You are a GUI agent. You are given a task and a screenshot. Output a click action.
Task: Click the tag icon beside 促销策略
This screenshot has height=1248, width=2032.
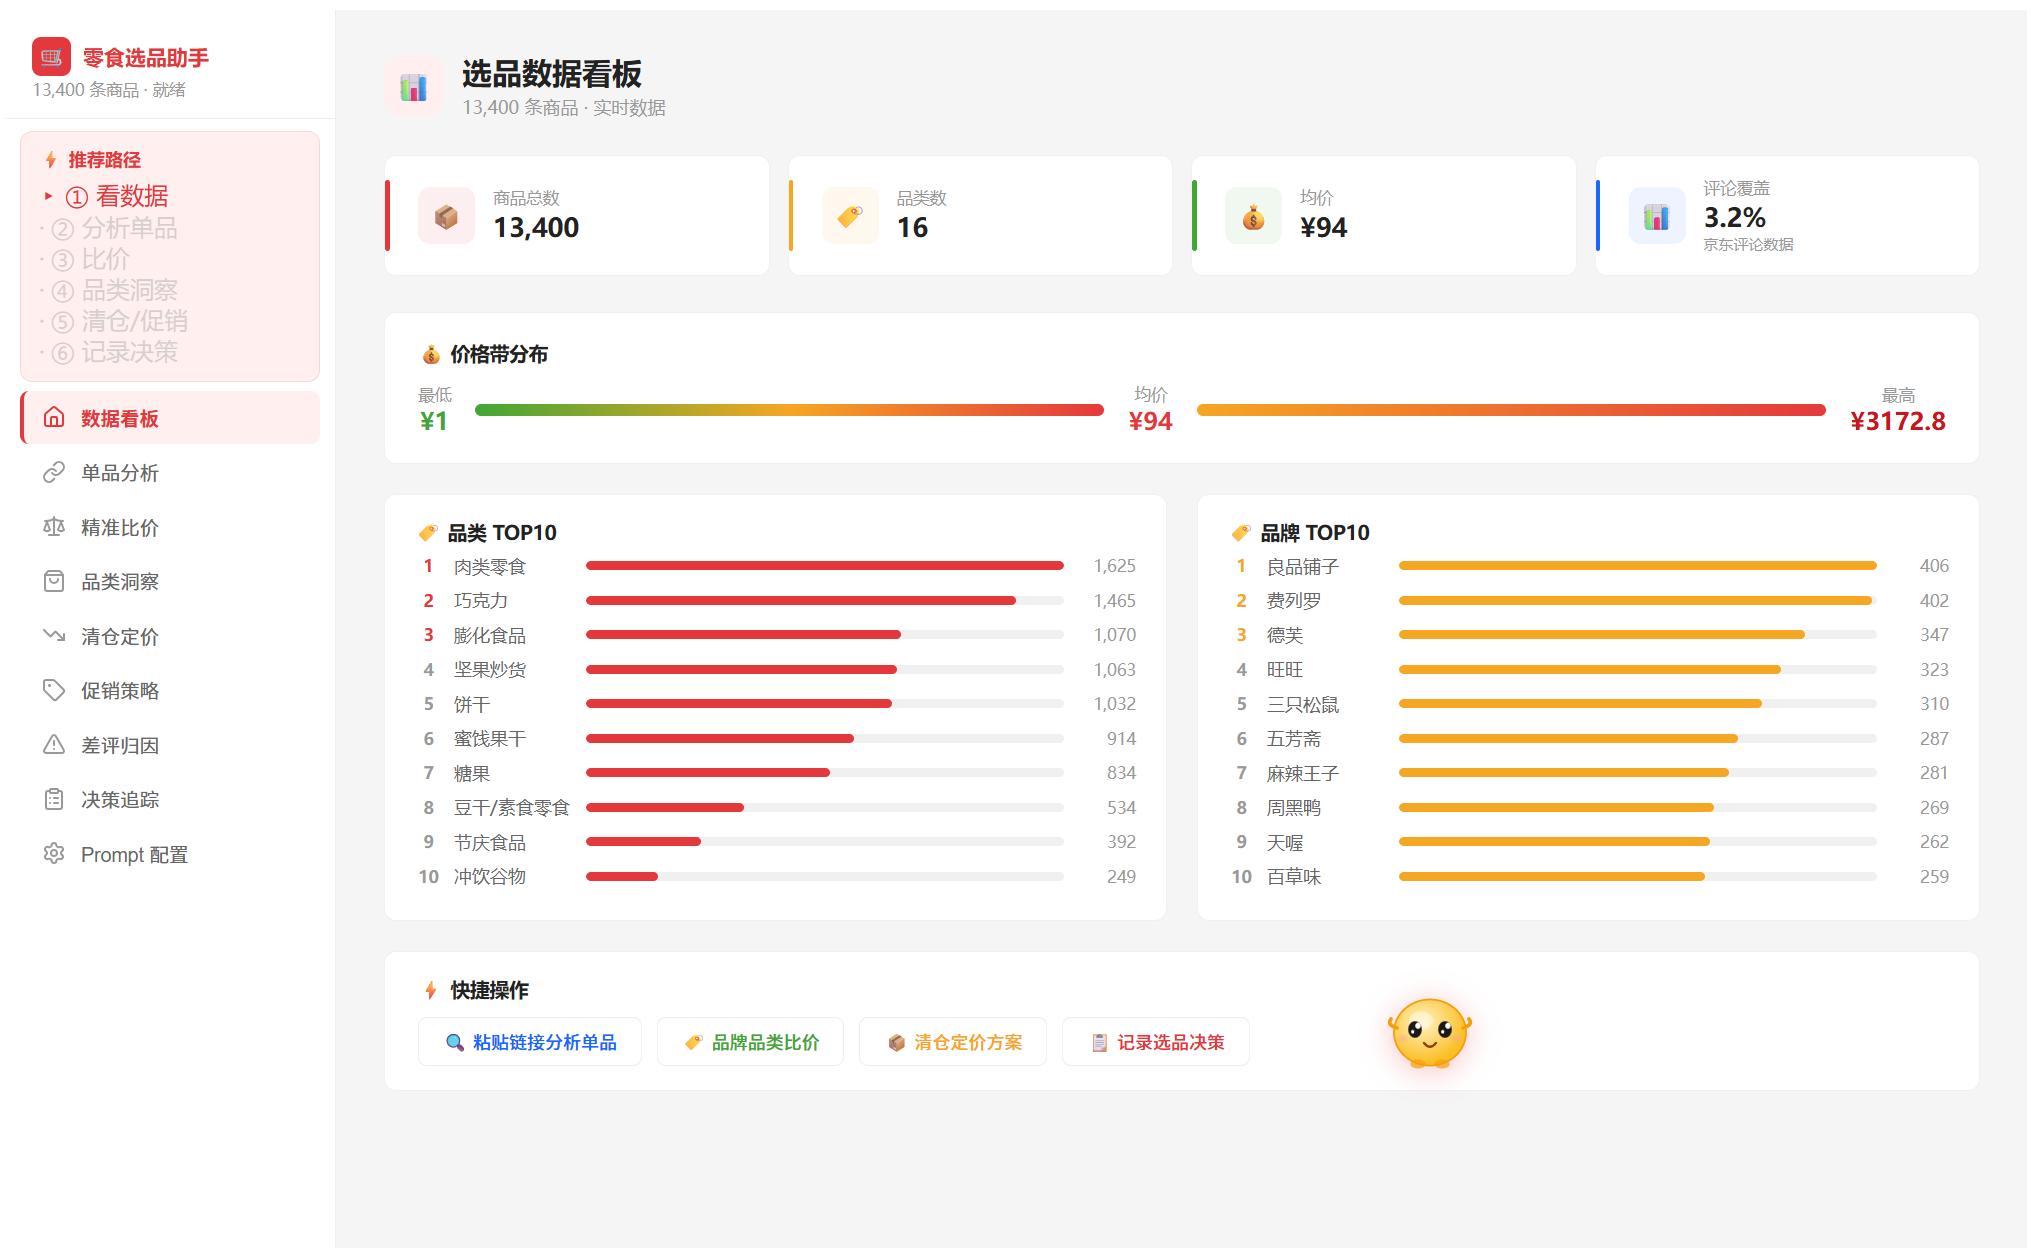point(54,690)
